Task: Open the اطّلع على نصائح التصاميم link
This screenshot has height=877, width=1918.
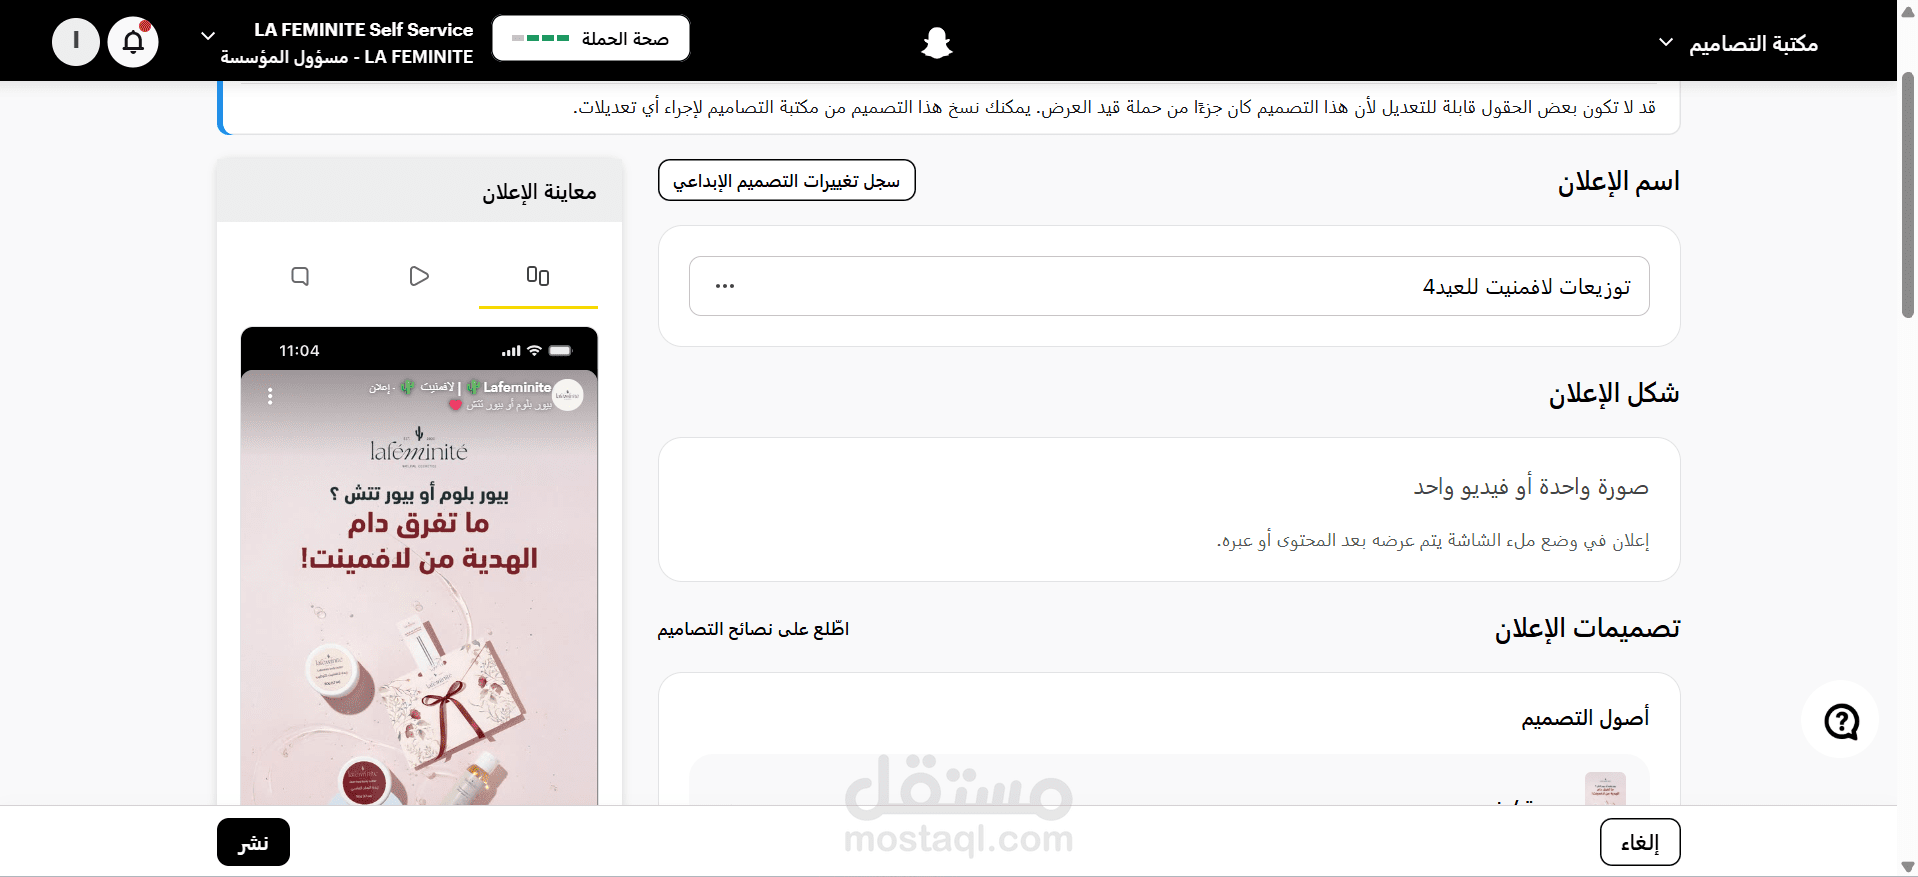Action: coord(753,629)
